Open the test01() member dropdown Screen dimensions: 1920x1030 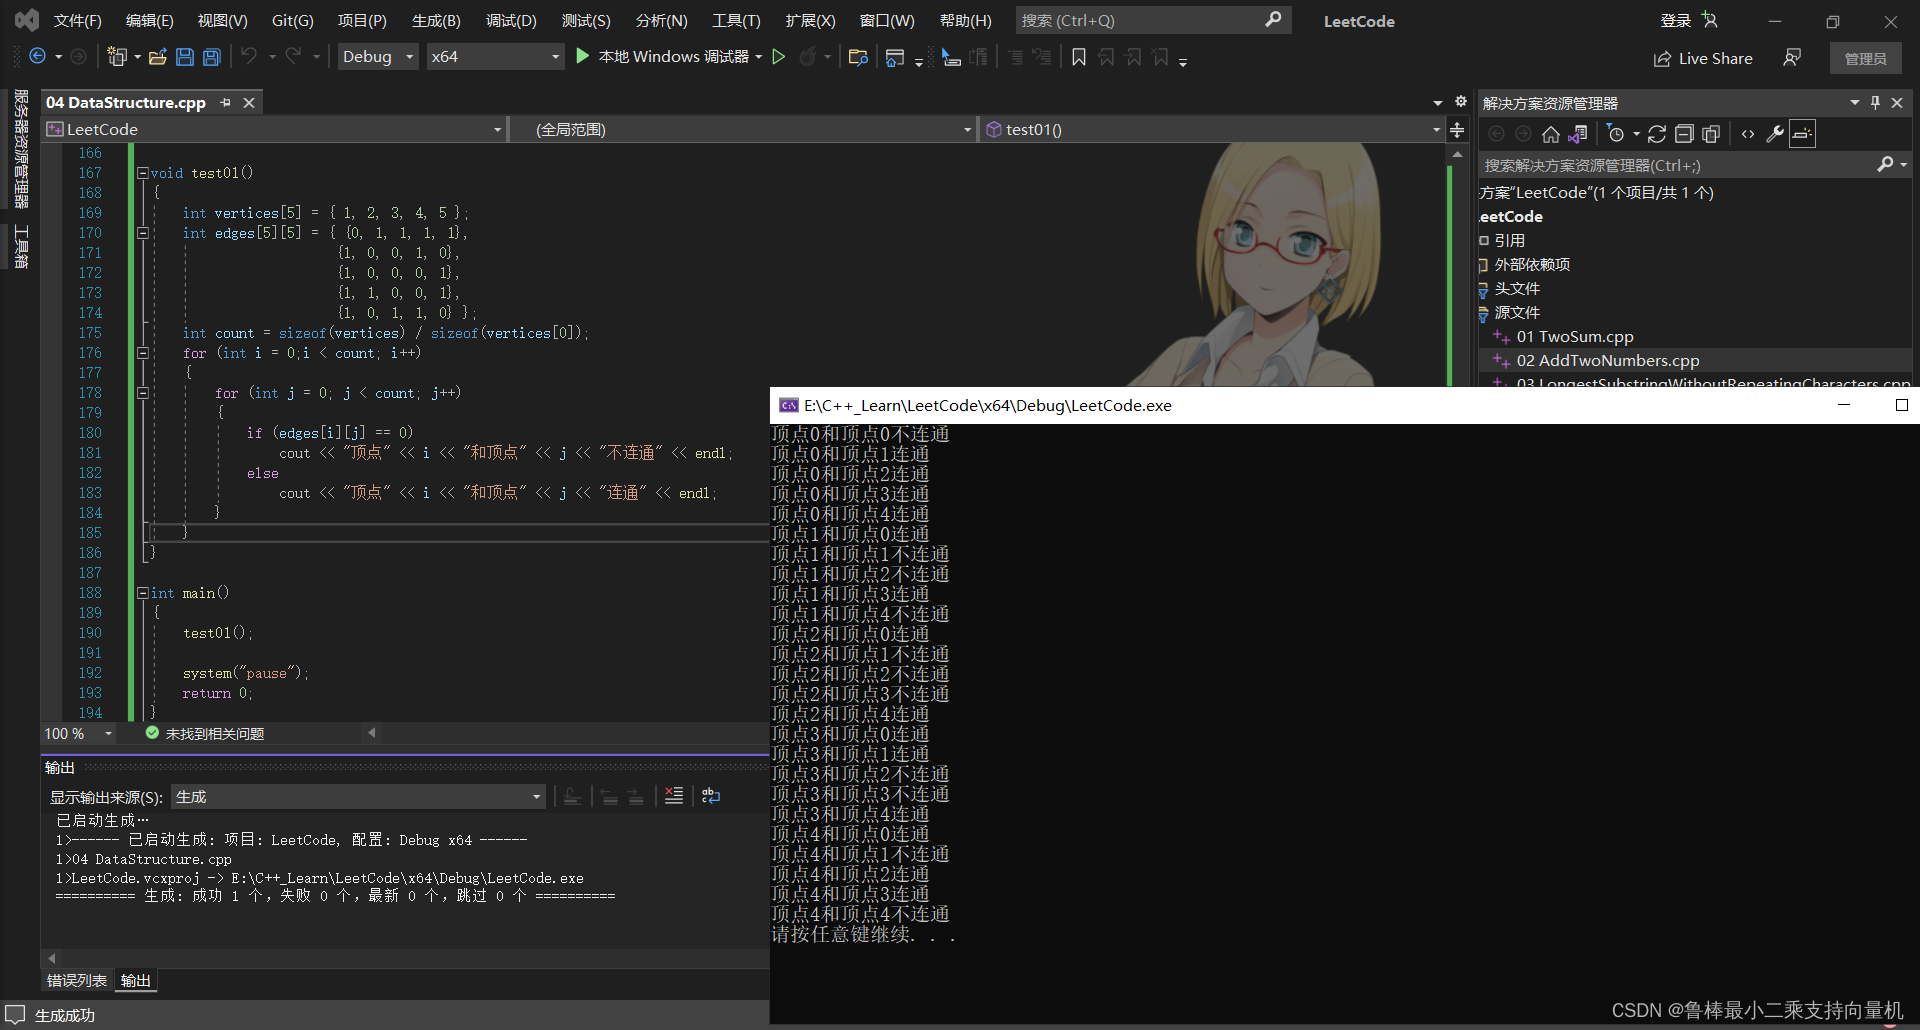(x=1212, y=130)
